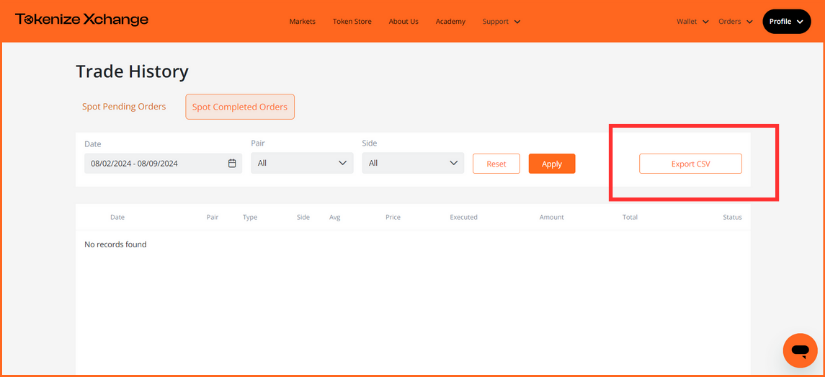Viewport: 826px width, 377px height.
Task: Open the chat support bubble icon
Action: [800, 350]
